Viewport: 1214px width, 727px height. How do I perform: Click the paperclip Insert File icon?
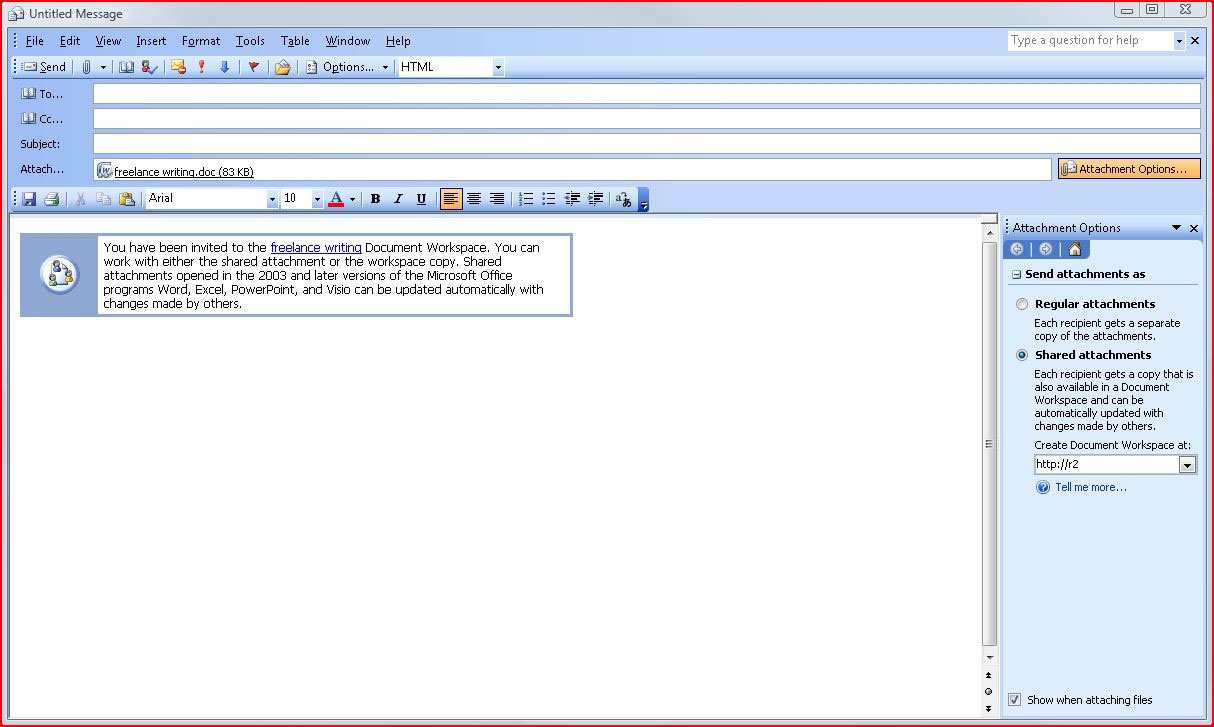pos(87,67)
